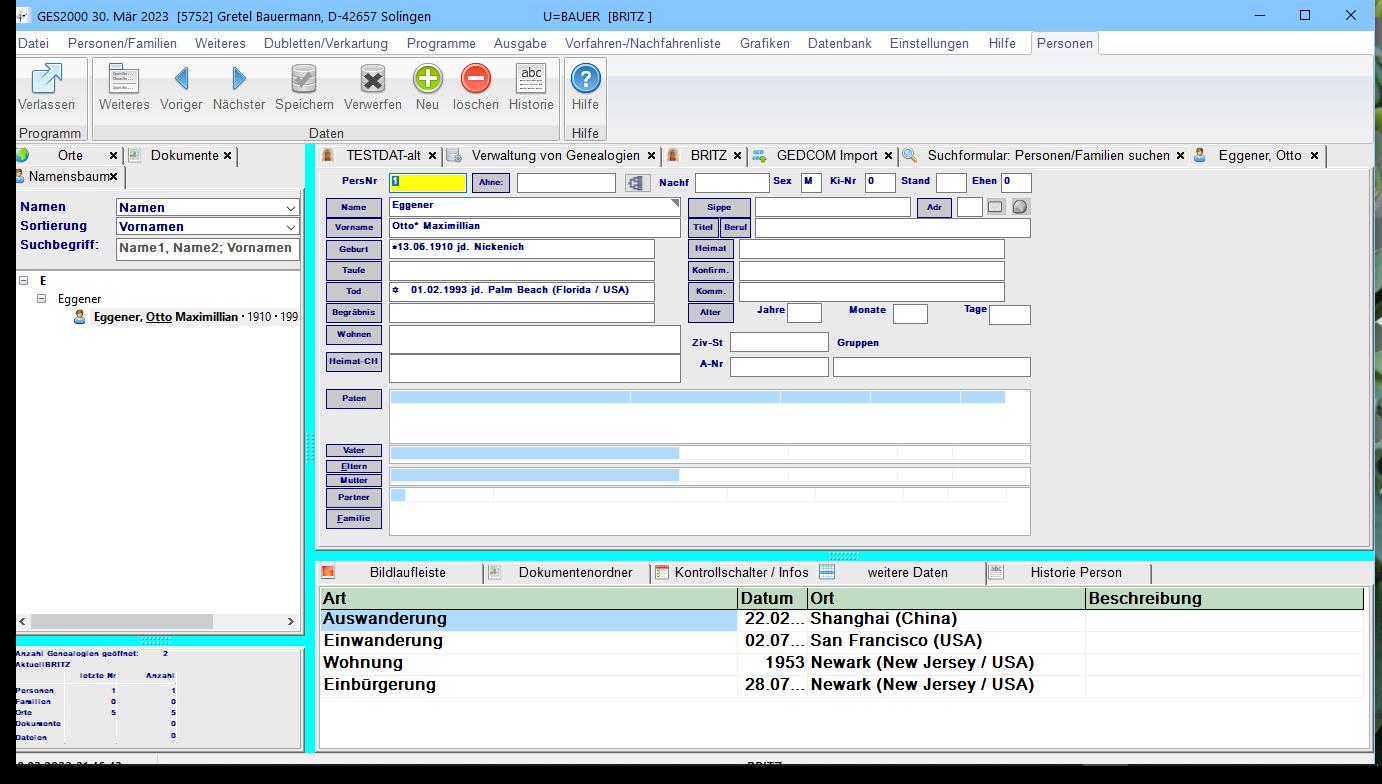Close the Dokumente panel tab

pos(228,156)
